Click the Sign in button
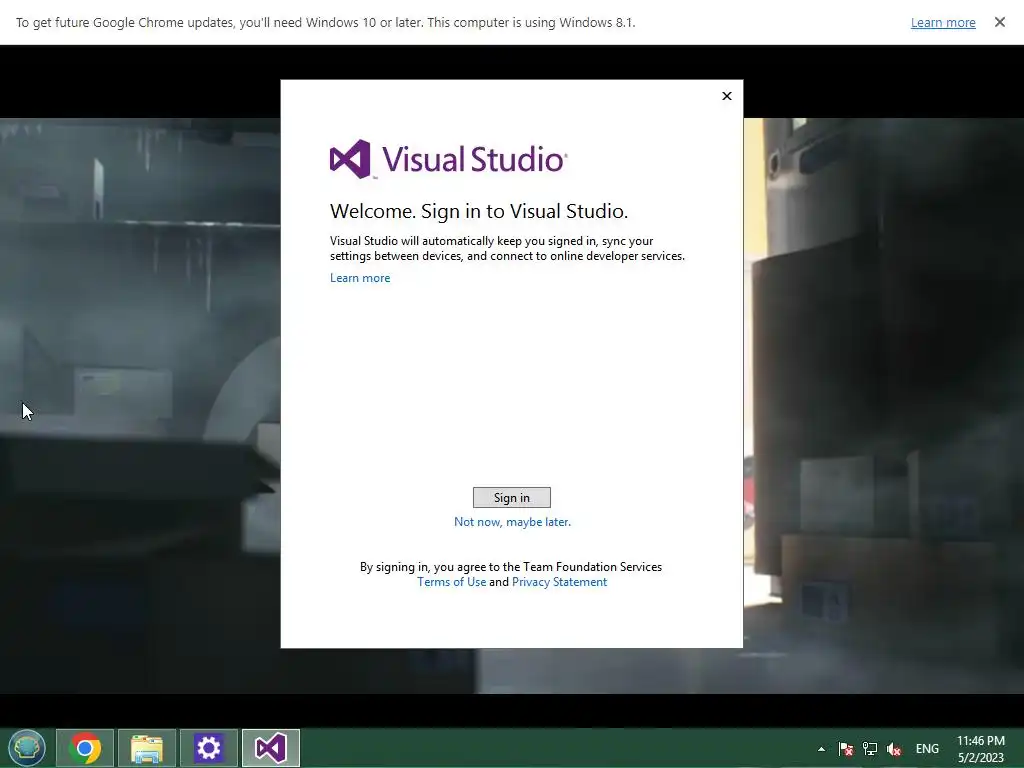1024x768 pixels. (511, 498)
